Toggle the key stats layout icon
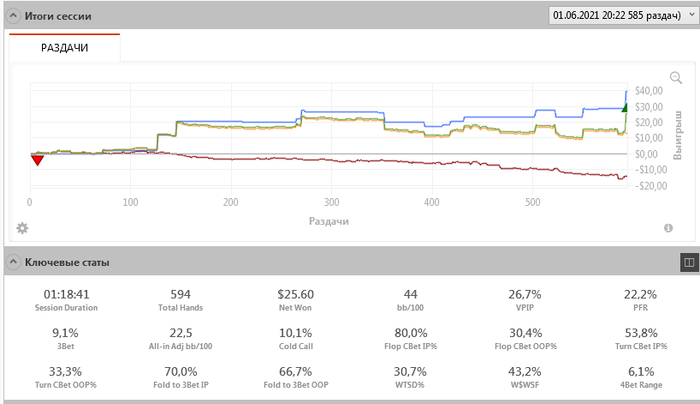Viewport: 700px width, 404px height. point(688,262)
